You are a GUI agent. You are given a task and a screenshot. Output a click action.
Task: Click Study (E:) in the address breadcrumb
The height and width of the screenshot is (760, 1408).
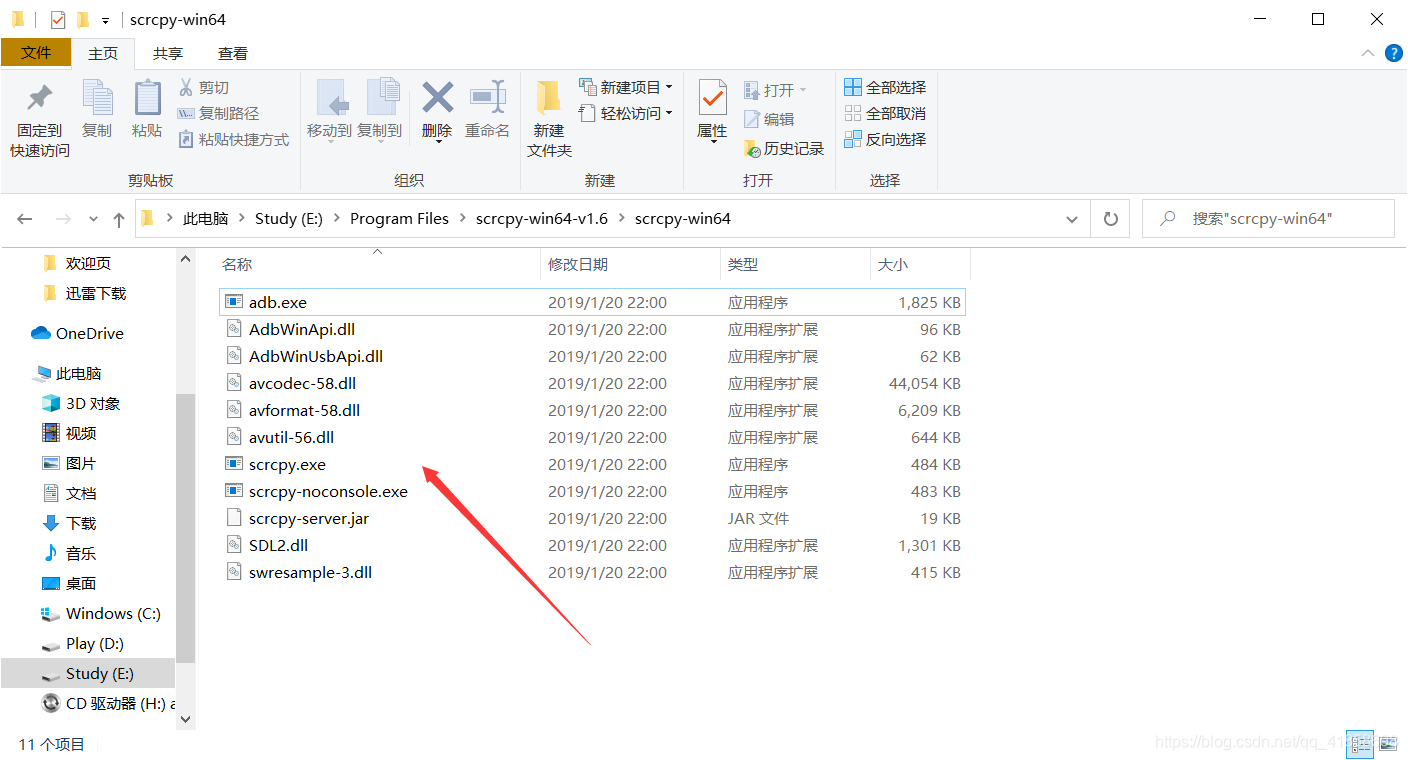289,219
